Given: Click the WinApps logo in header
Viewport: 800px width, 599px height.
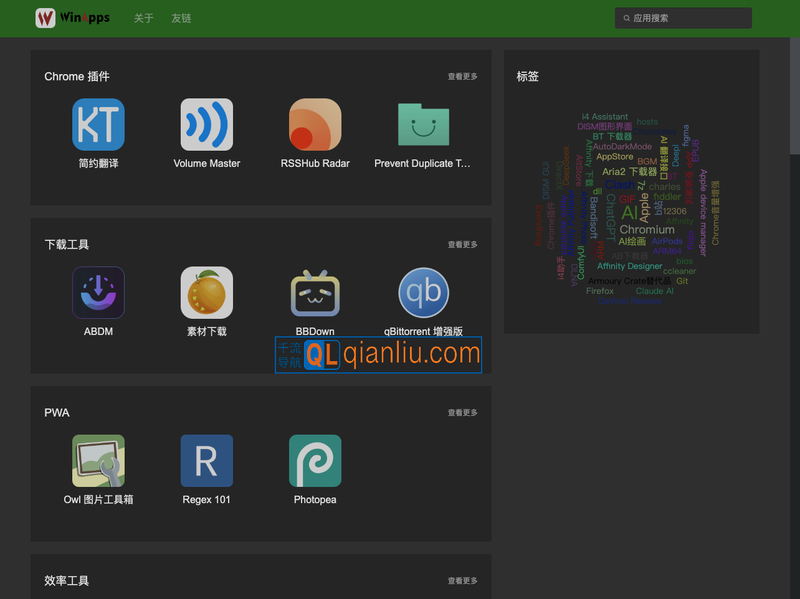Looking at the screenshot, I should click(72, 18).
